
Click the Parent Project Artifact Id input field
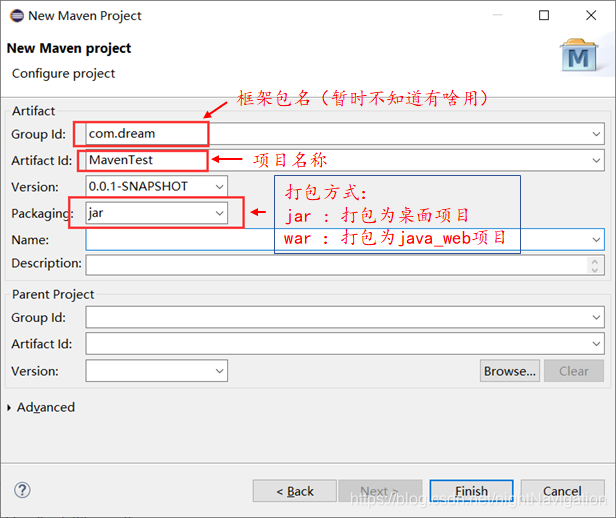[345, 344]
